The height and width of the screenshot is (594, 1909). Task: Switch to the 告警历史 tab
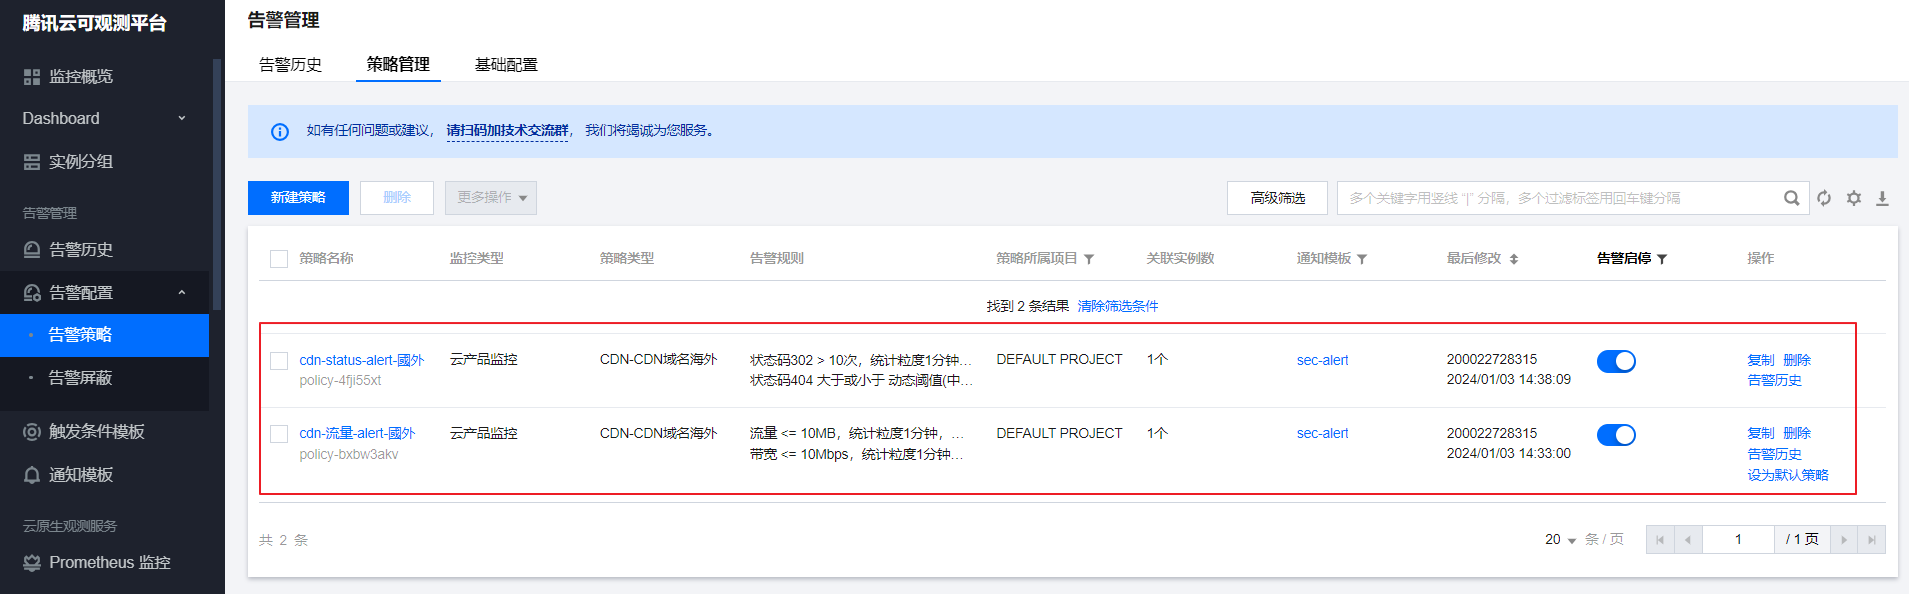pyautogui.click(x=290, y=65)
